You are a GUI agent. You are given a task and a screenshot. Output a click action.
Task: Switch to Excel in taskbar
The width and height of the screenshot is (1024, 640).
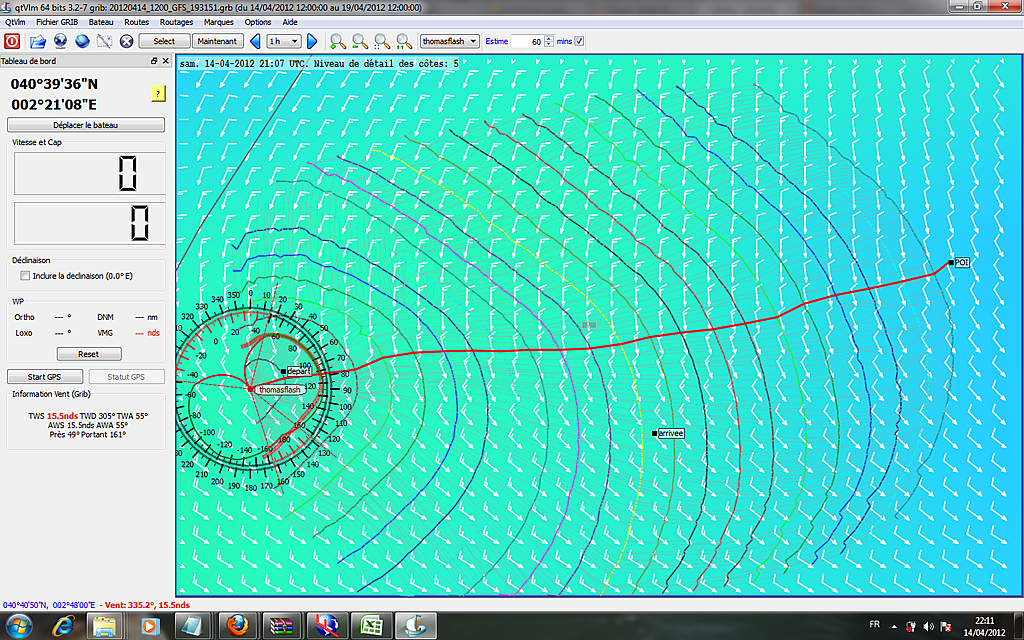pyautogui.click(x=370, y=627)
